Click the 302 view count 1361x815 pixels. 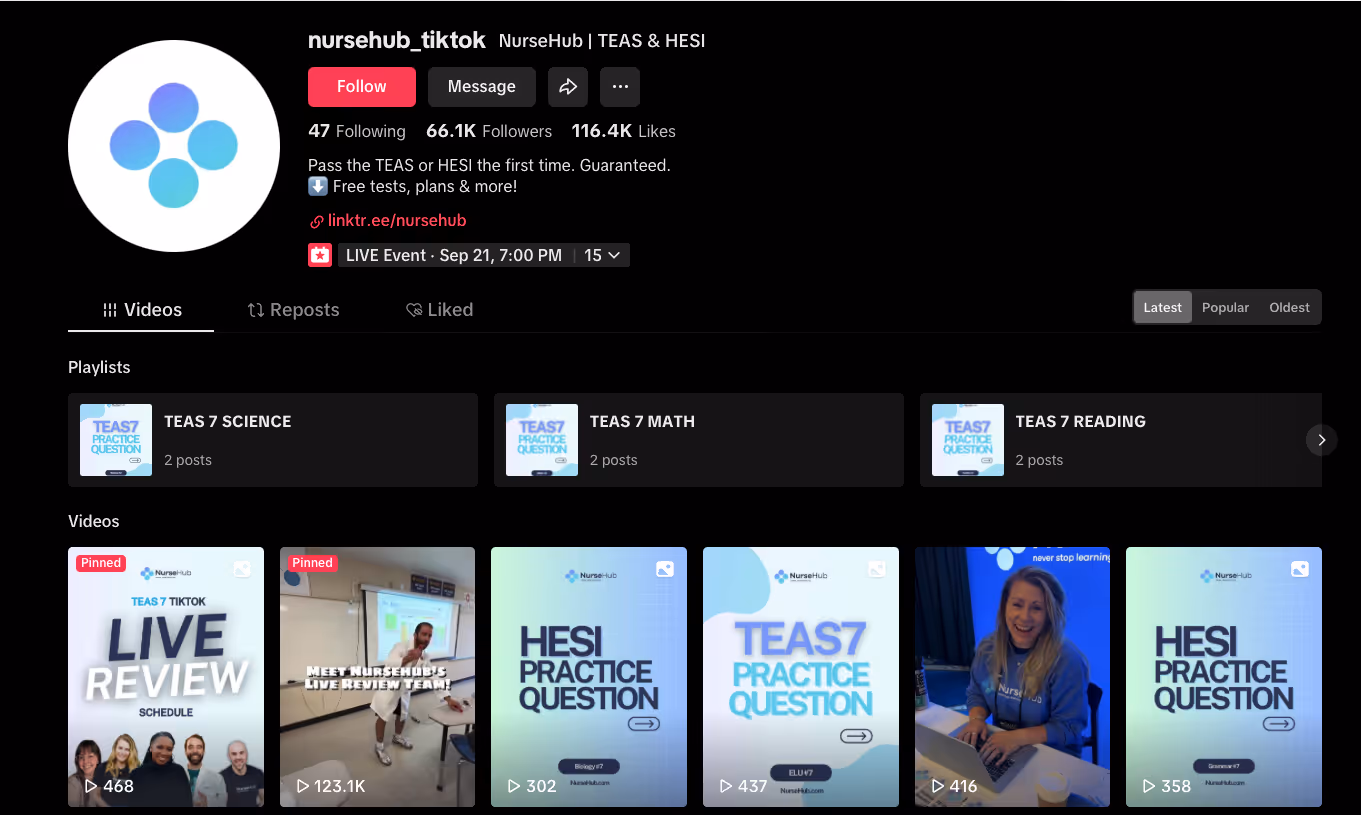[532, 787]
